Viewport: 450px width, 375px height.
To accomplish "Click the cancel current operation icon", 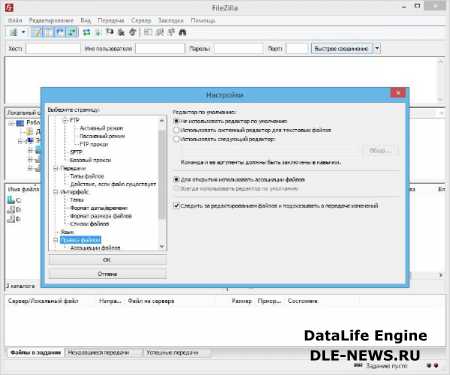I will pos(110,32).
